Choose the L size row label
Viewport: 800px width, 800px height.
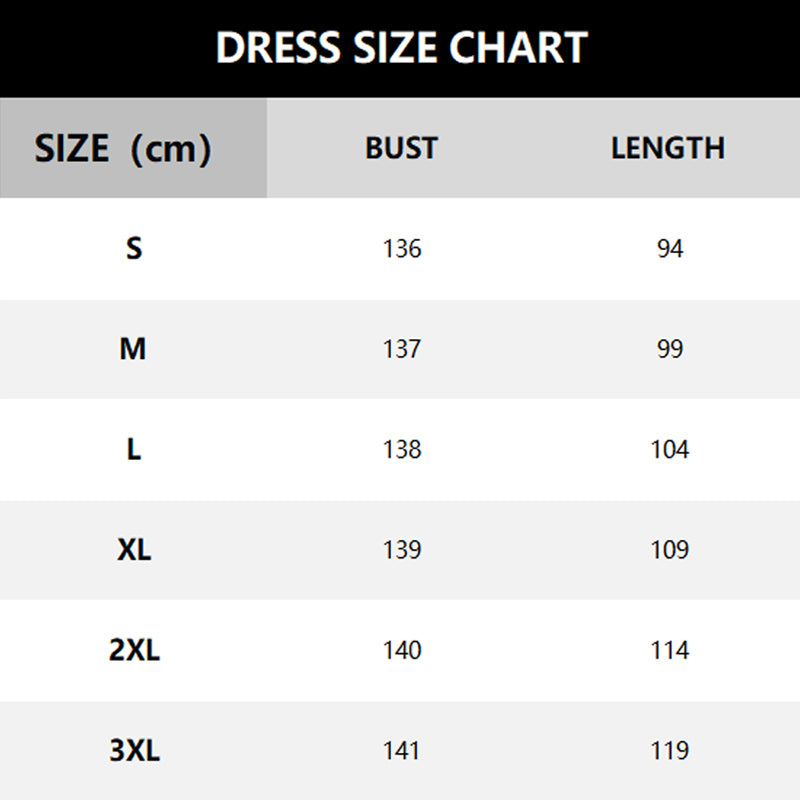(134, 449)
